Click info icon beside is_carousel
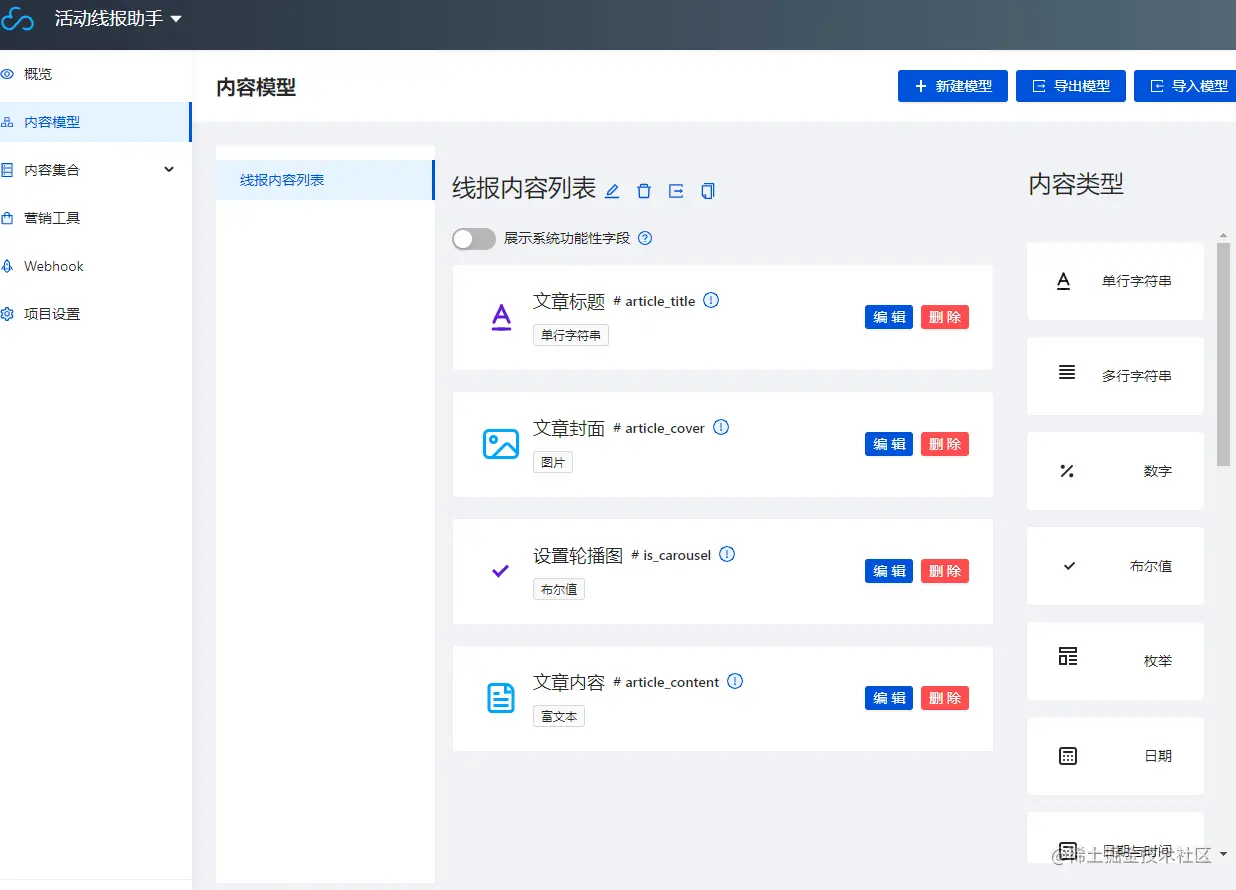The width and height of the screenshot is (1236, 890). (x=727, y=554)
